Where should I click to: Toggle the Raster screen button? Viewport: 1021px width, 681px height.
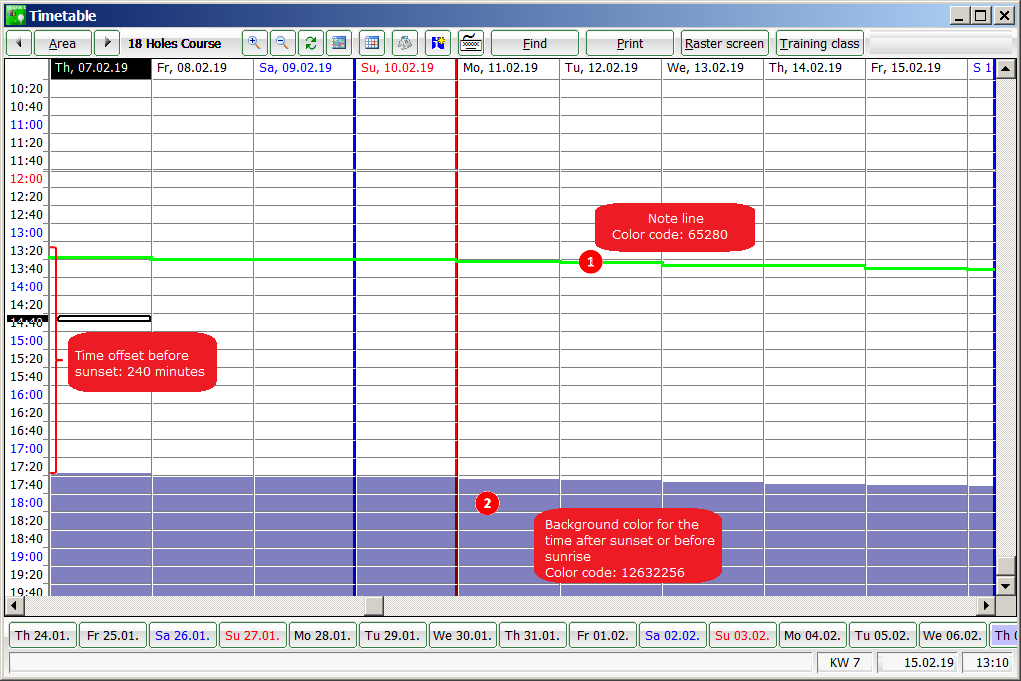[x=724, y=43]
